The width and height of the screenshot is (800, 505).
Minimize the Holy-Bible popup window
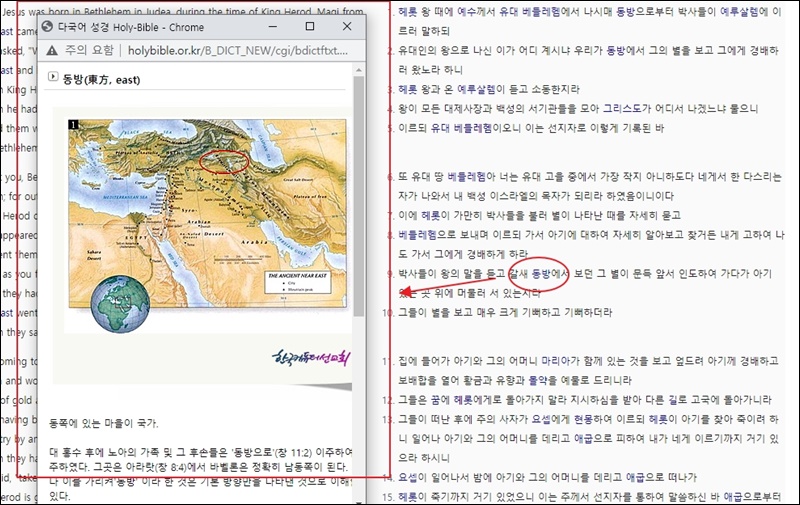click(273, 27)
